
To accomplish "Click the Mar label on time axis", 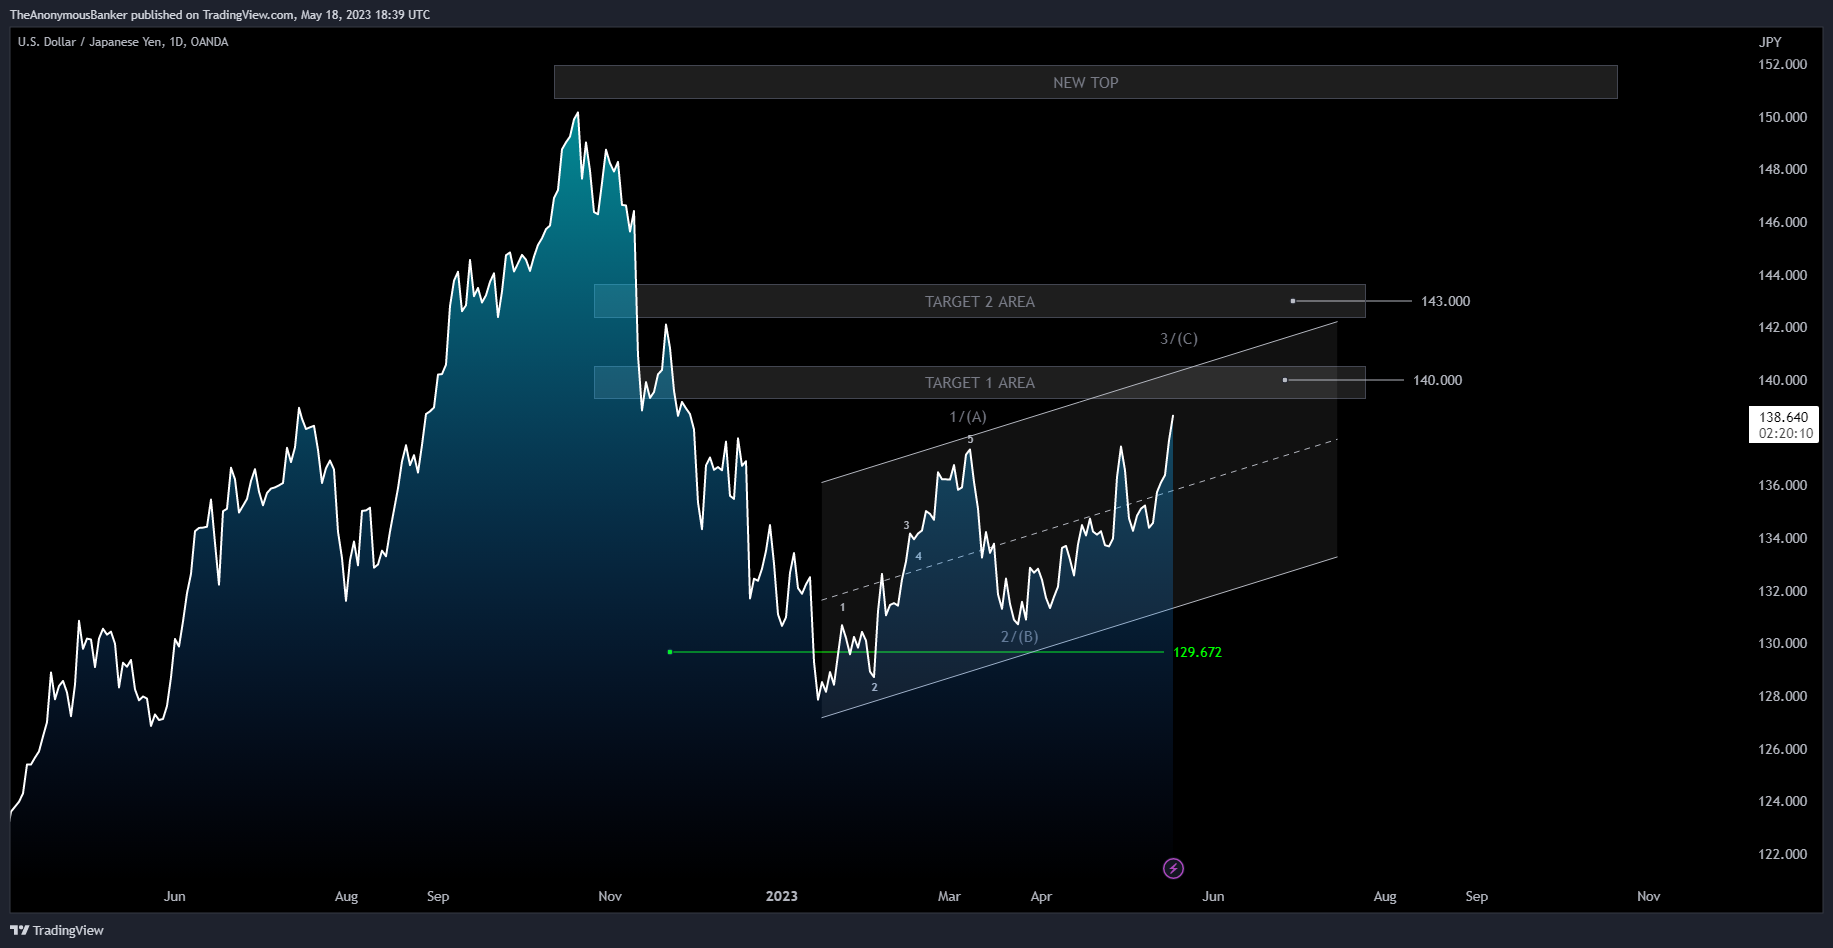I will click(949, 896).
